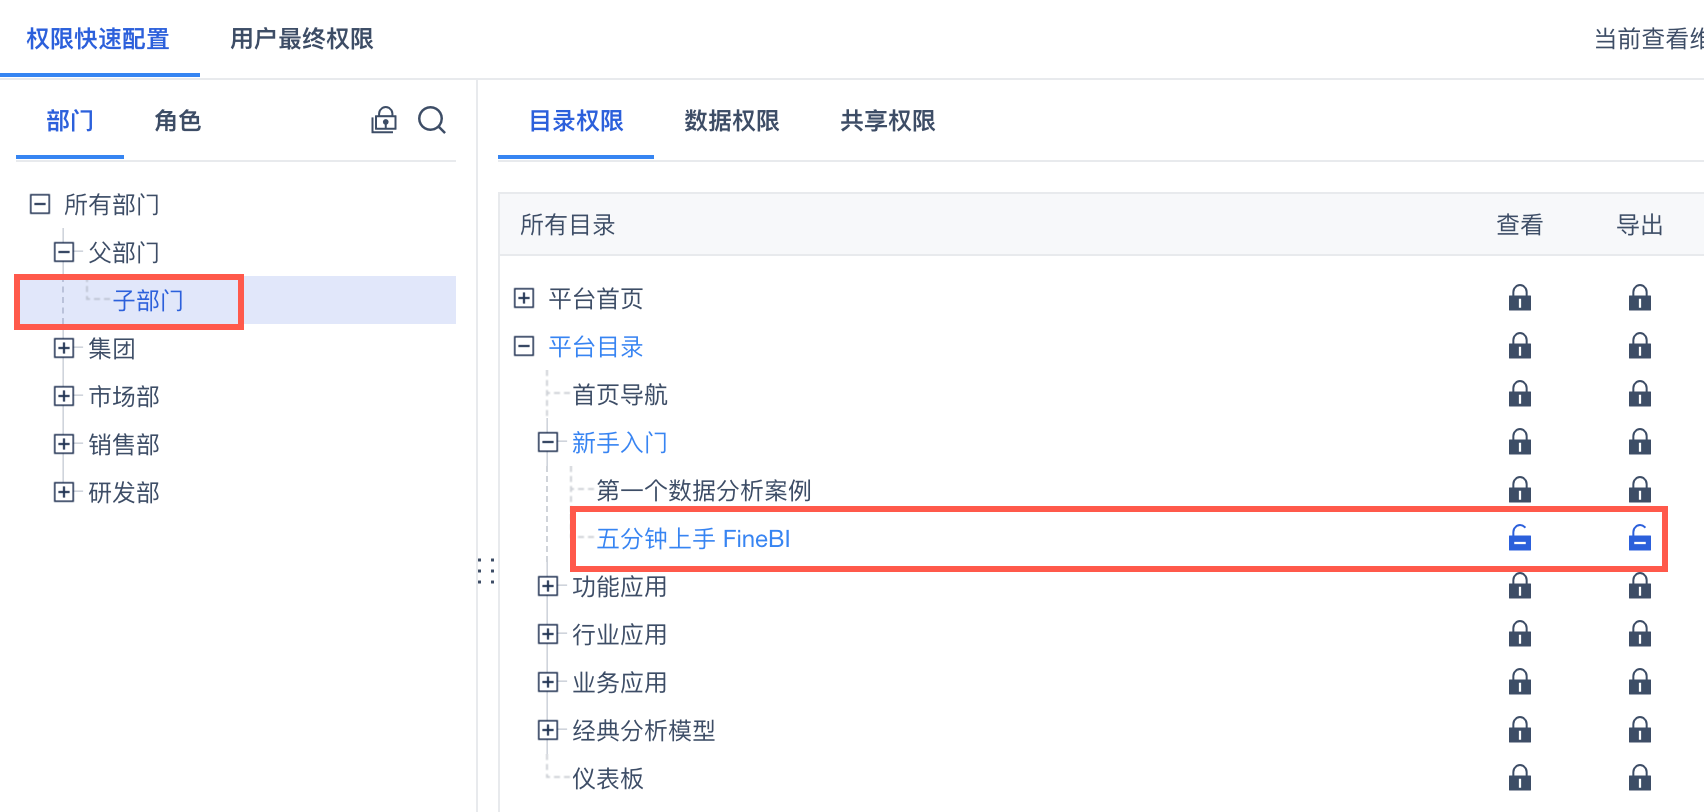Toggle export lock for 平台目录

[1639, 346]
